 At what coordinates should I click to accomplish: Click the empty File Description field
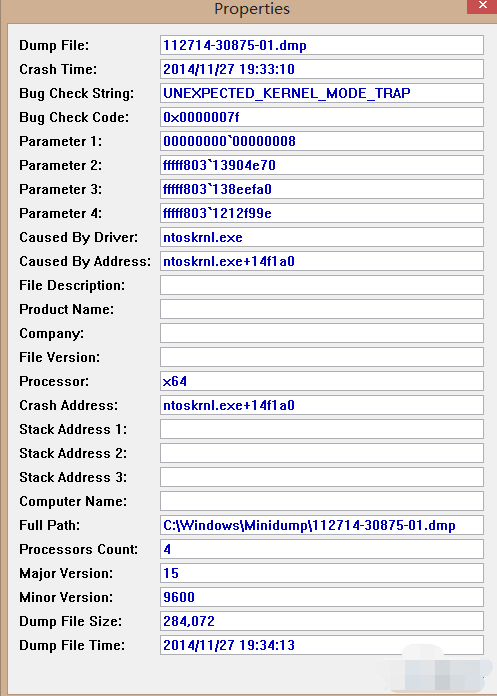[322, 285]
